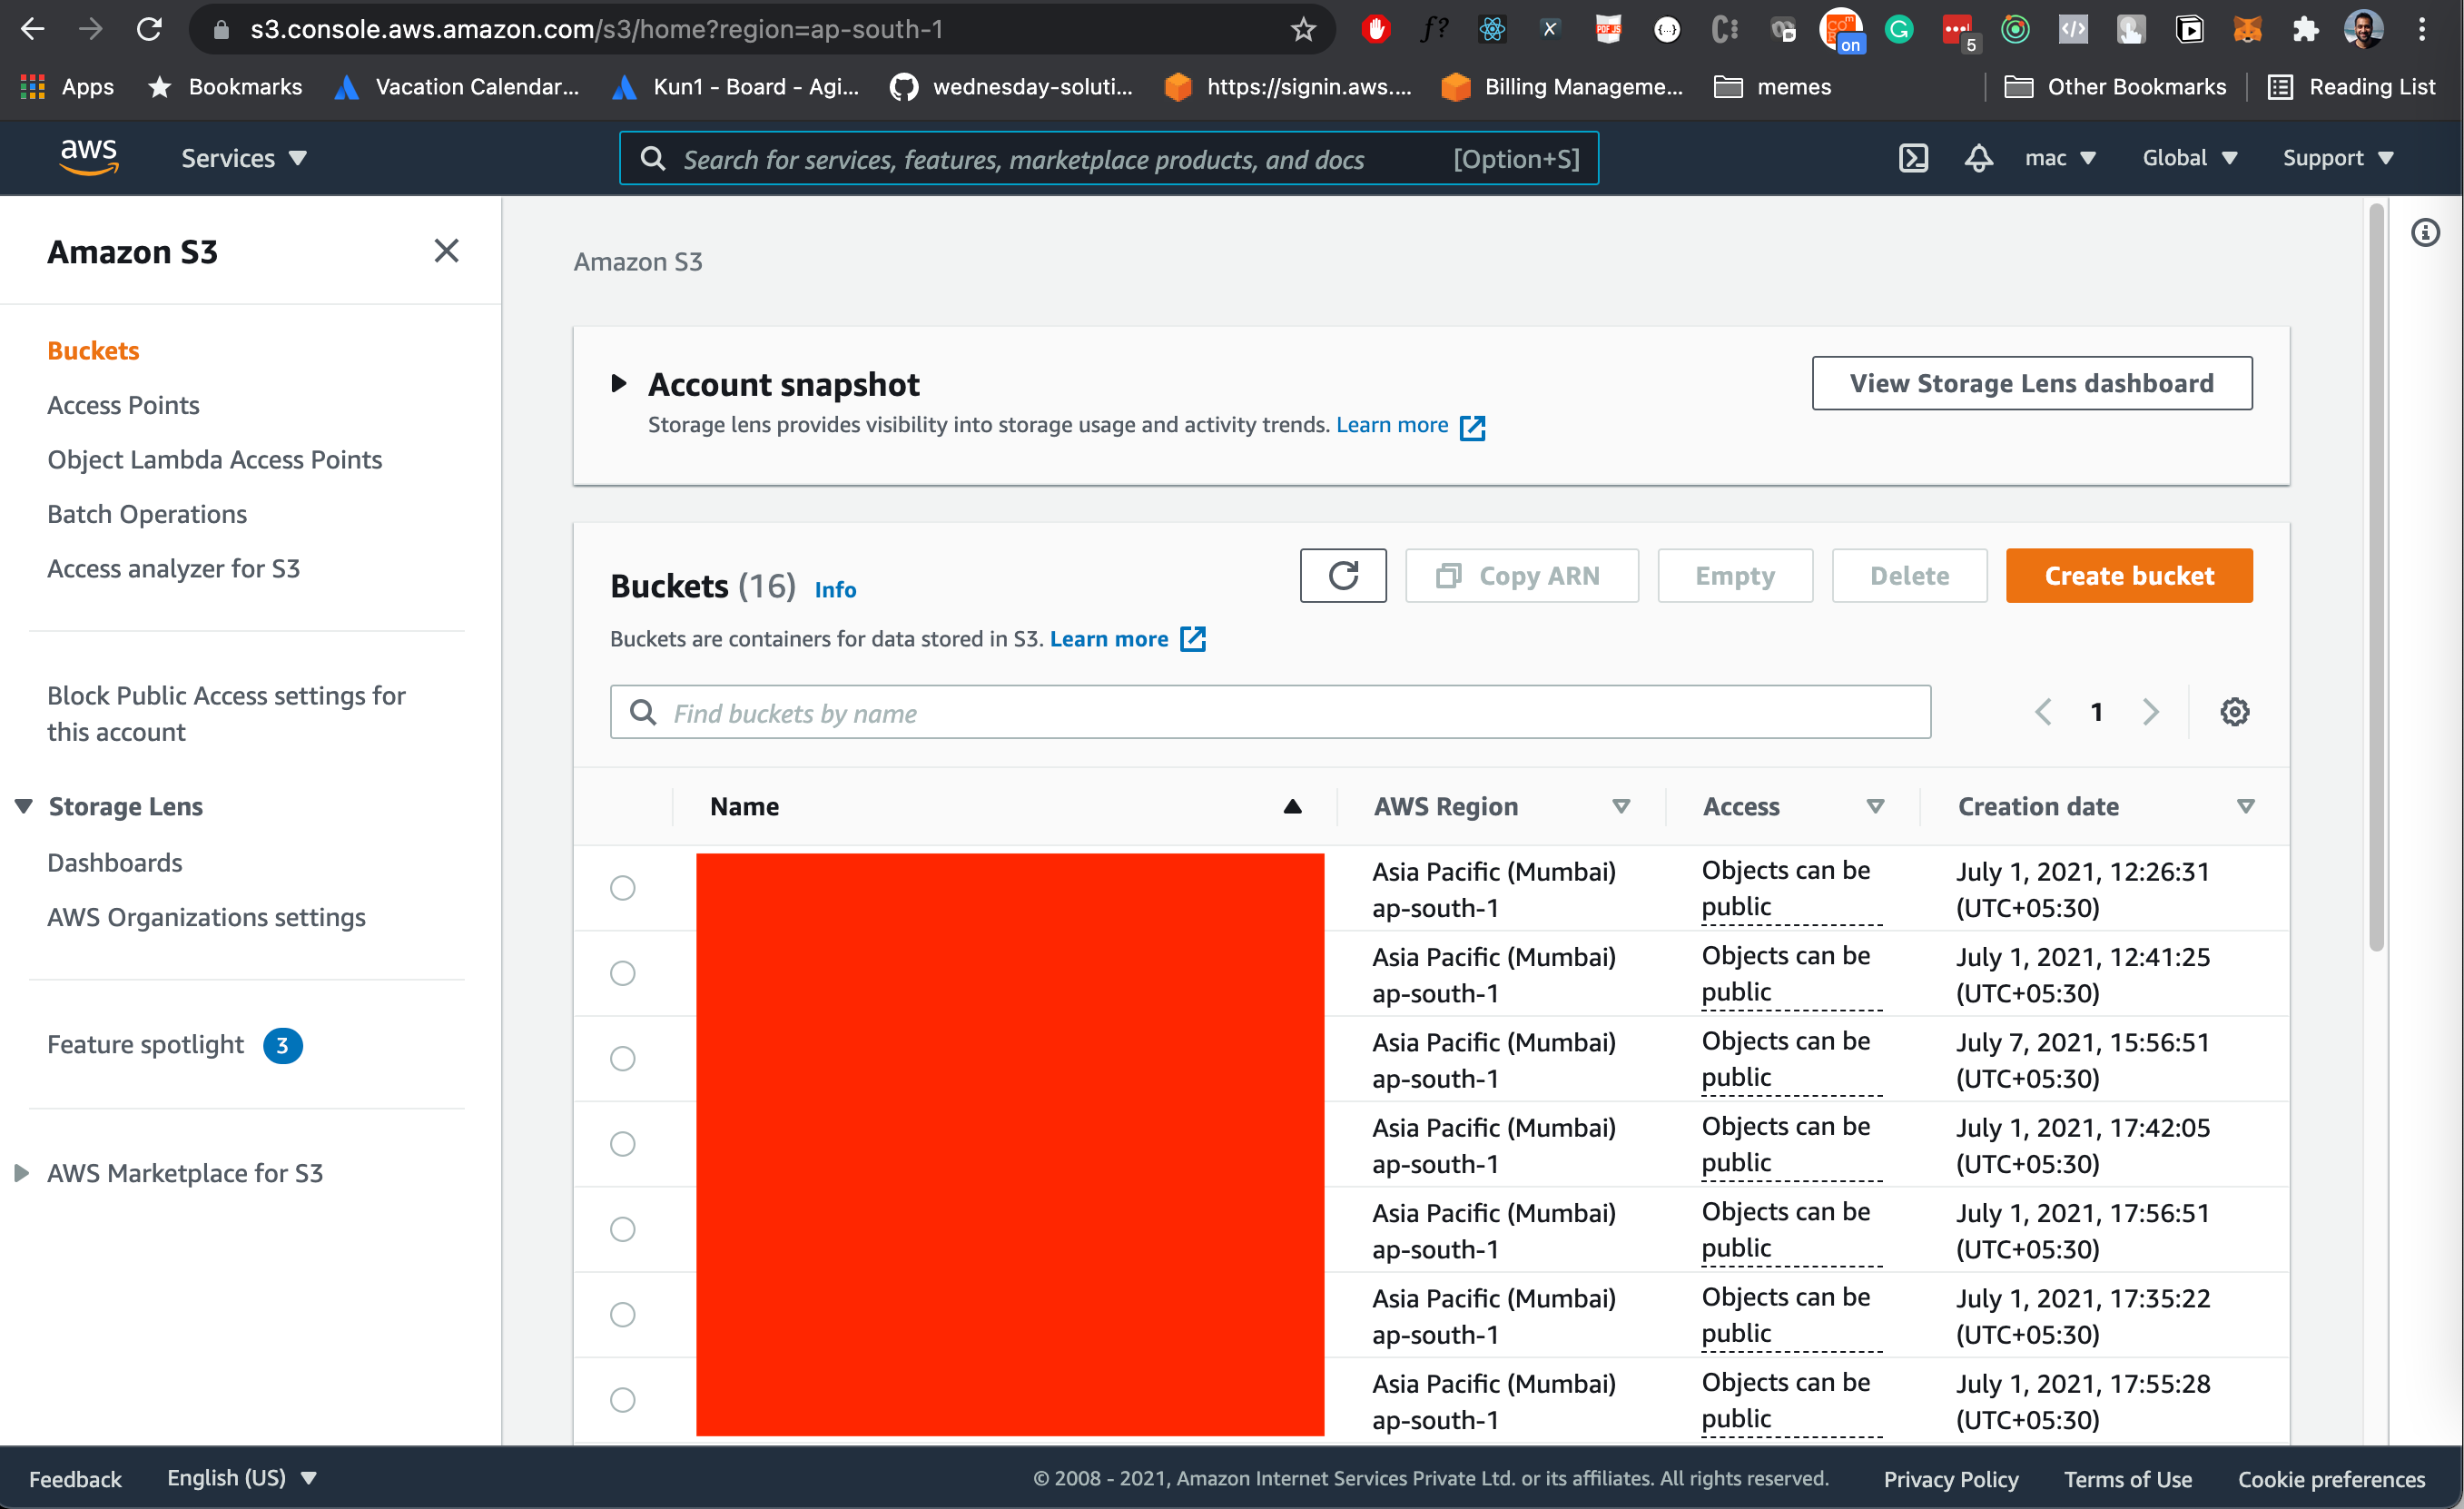Open AWS Organizations settings
This screenshot has width=2464, height=1509.
pyautogui.click(x=206, y=917)
